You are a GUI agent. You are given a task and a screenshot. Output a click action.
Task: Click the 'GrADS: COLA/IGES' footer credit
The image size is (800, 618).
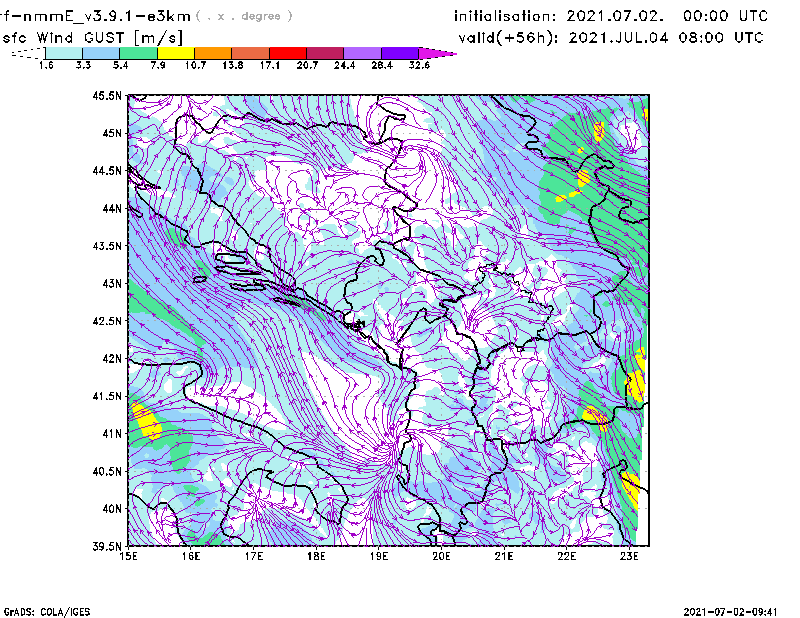pos(47,612)
